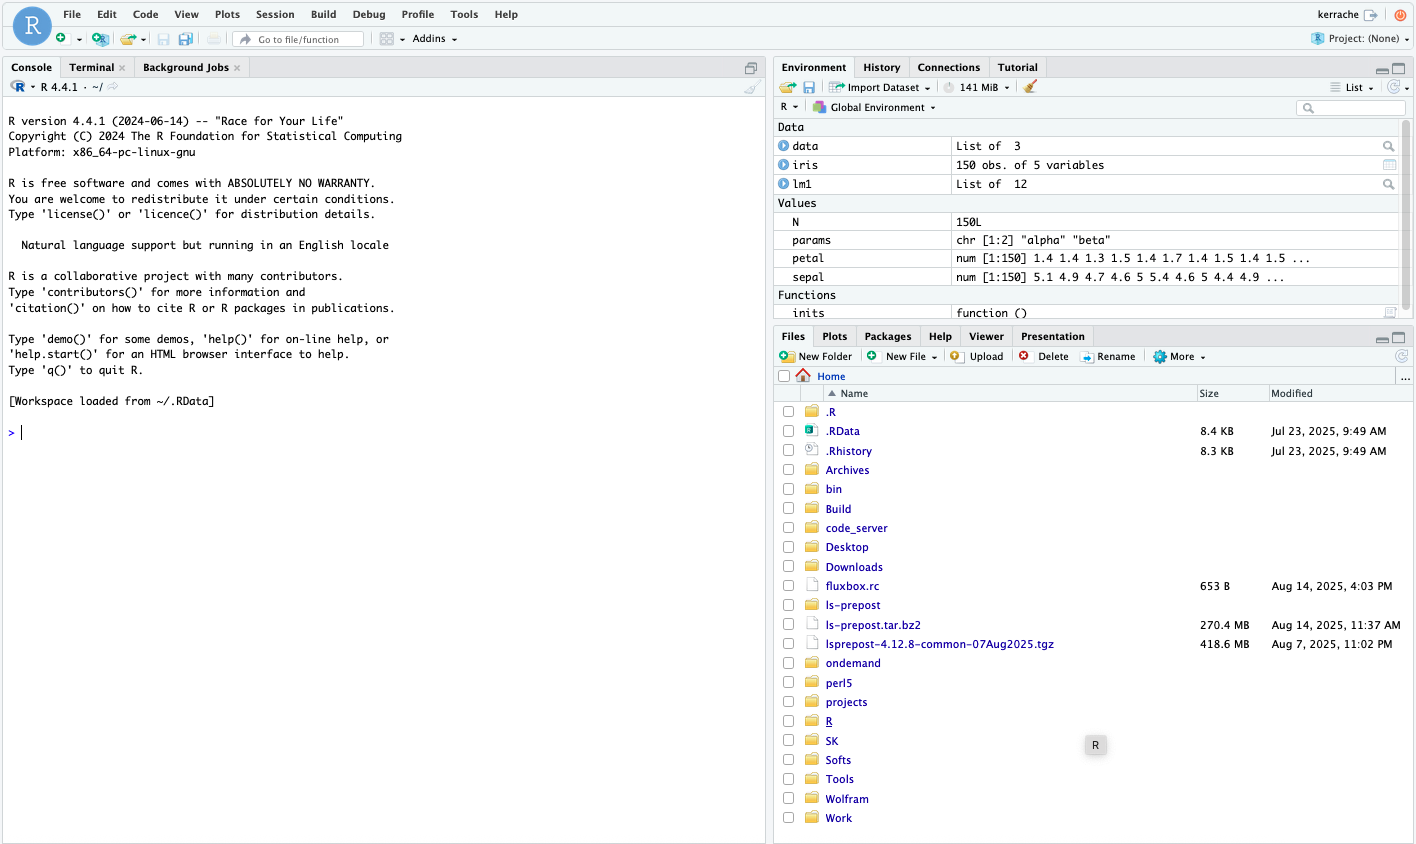1416x844 pixels.
Task: Check the Wolfram folder checkbox
Action: tap(788, 799)
